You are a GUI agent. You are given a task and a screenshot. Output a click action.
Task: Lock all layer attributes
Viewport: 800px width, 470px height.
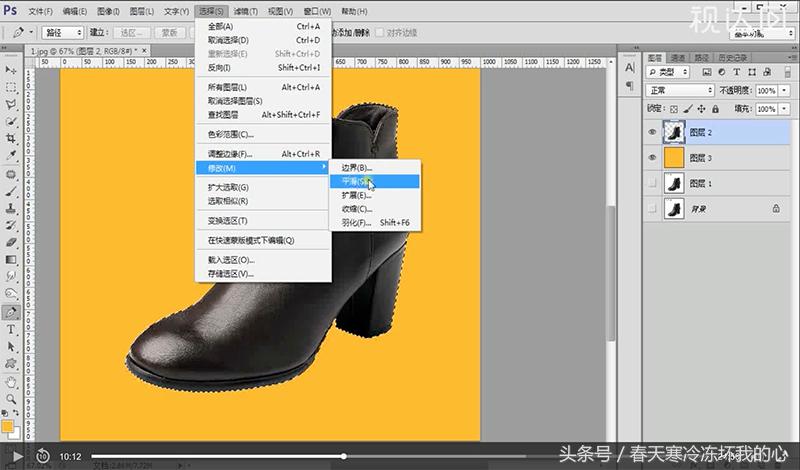[715, 109]
